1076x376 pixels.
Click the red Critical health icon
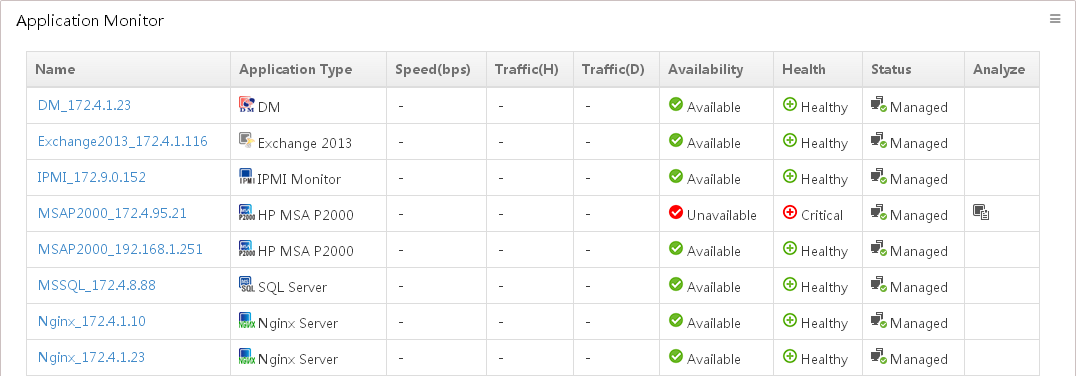click(790, 213)
